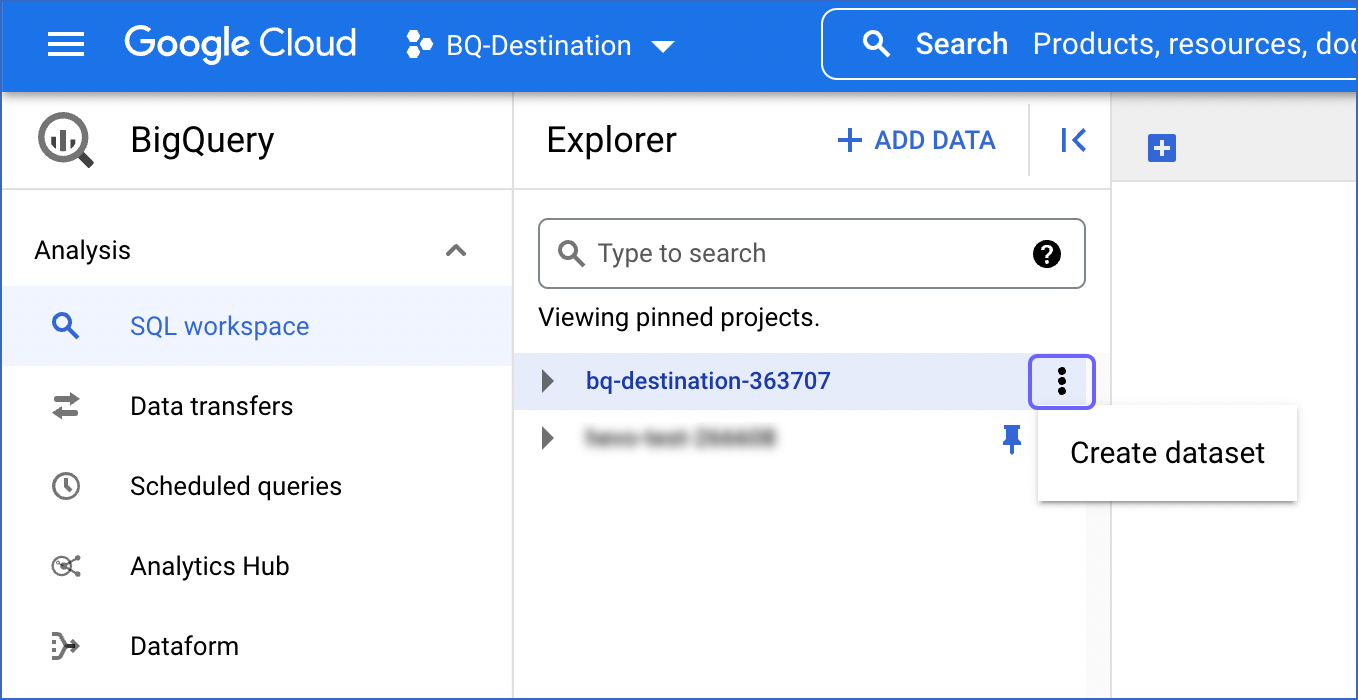Click the BigQuery title text
This screenshot has width=1358, height=700.
click(202, 141)
